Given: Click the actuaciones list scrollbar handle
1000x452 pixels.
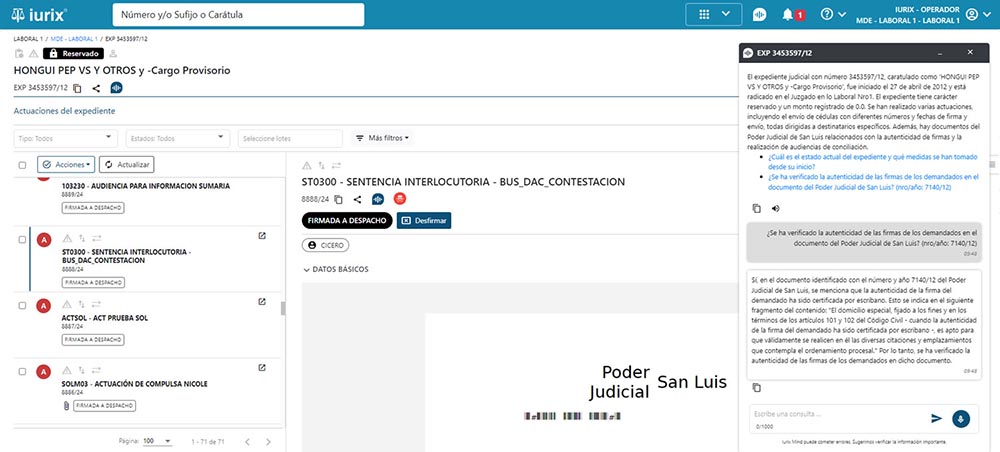Looking at the screenshot, I should pyautogui.click(x=282, y=307).
